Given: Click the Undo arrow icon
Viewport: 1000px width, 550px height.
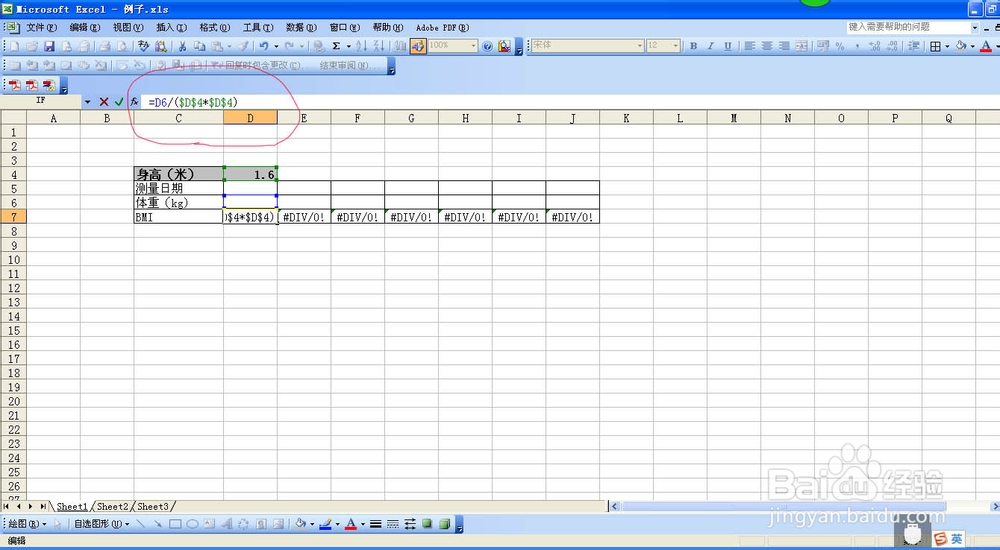Looking at the screenshot, I should tap(263, 46).
